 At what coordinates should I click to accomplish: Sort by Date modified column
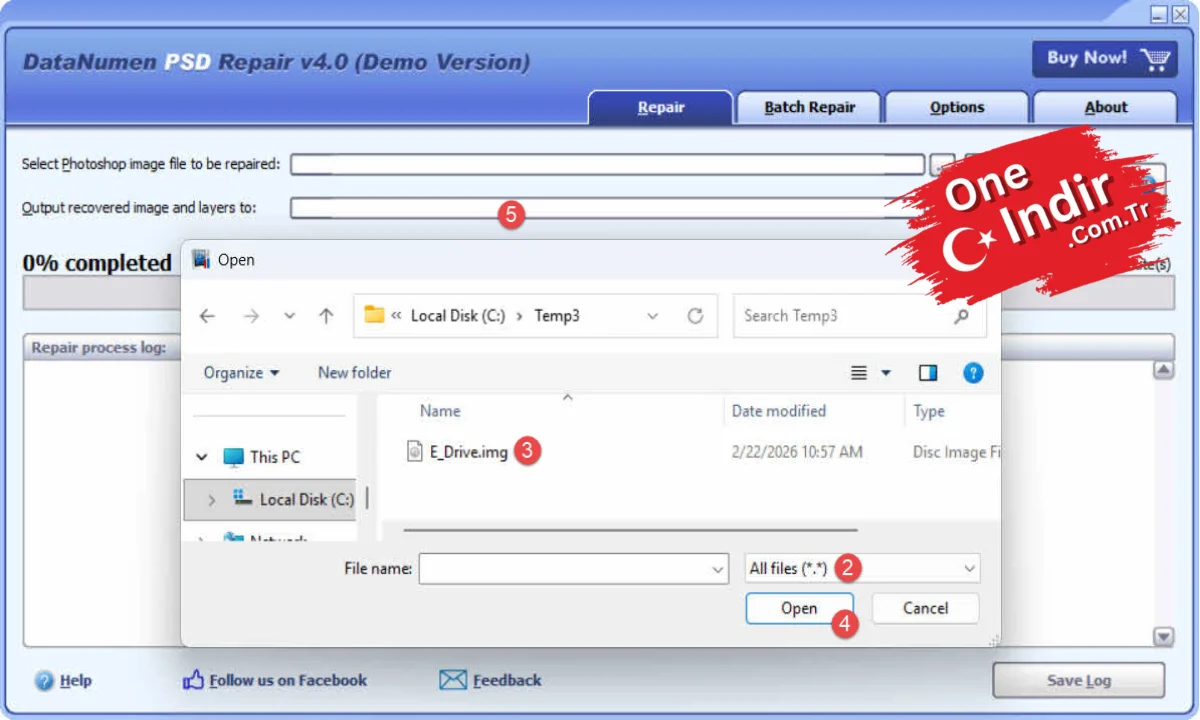coord(779,411)
